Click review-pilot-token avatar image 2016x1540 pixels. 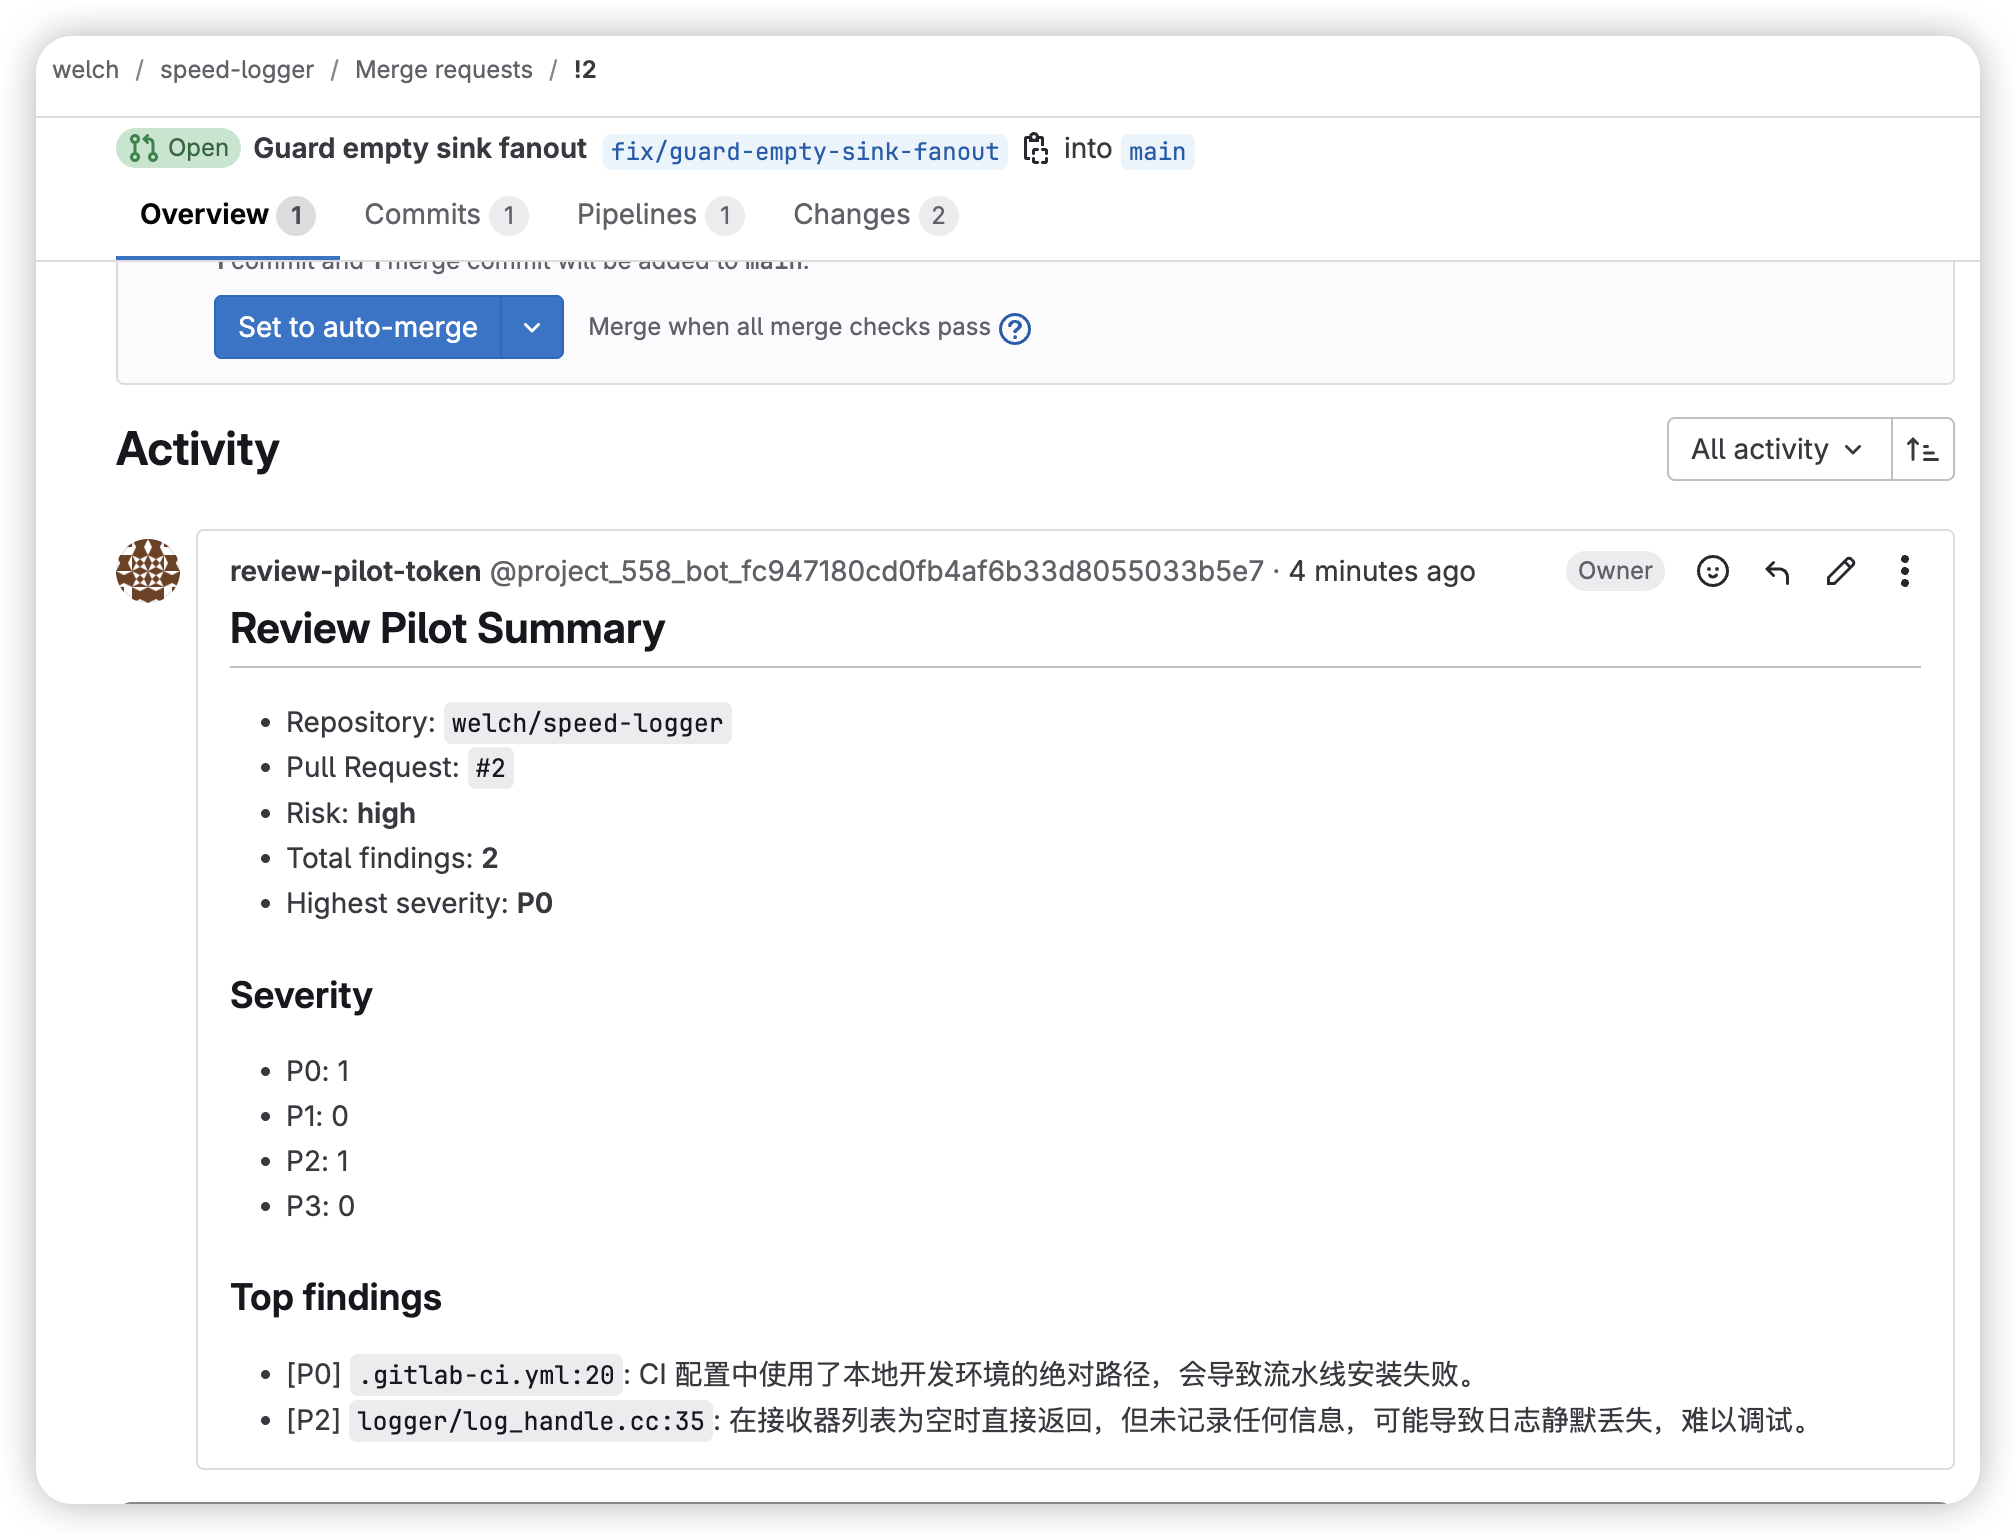148,571
